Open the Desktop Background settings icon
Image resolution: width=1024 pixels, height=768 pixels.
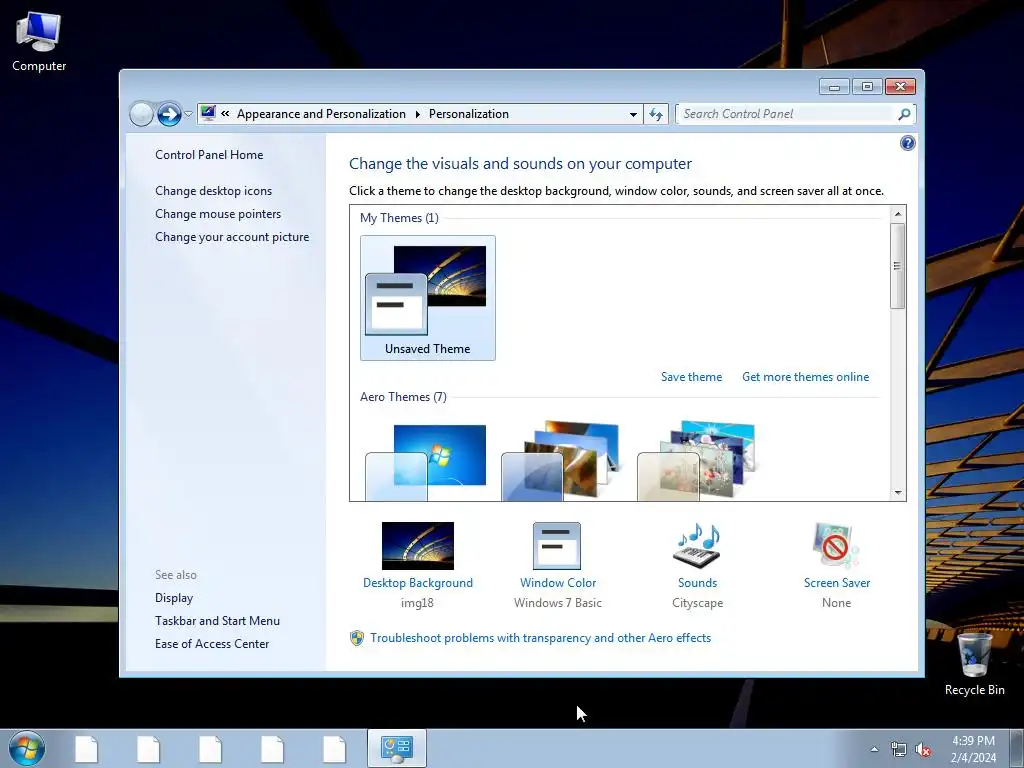[x=418, y=545]
